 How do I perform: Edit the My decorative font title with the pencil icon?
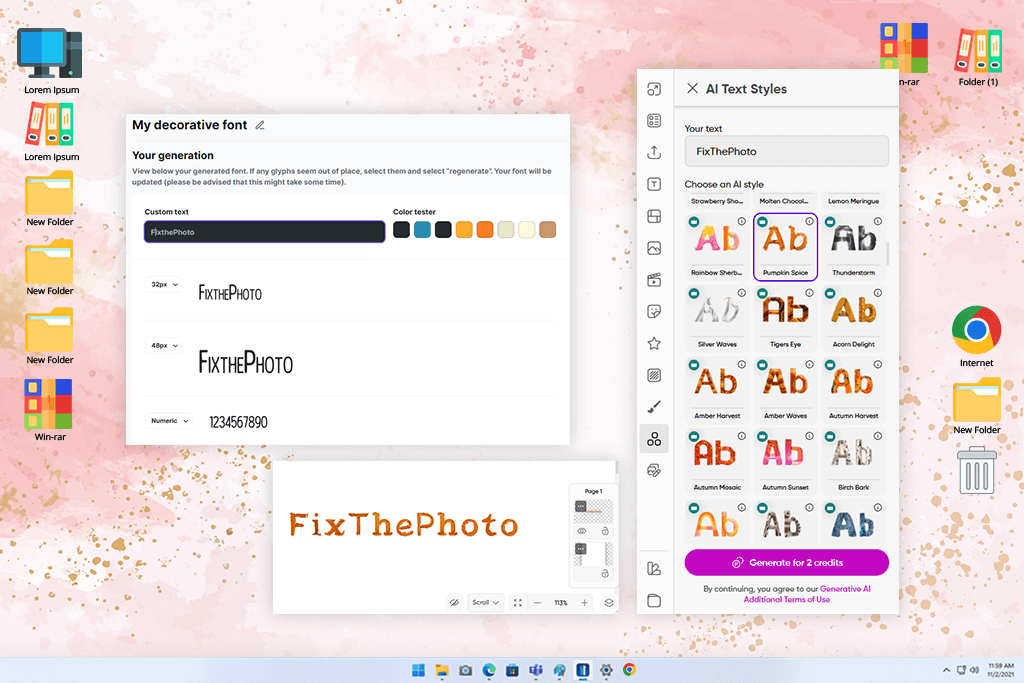(x=260, y=125)
